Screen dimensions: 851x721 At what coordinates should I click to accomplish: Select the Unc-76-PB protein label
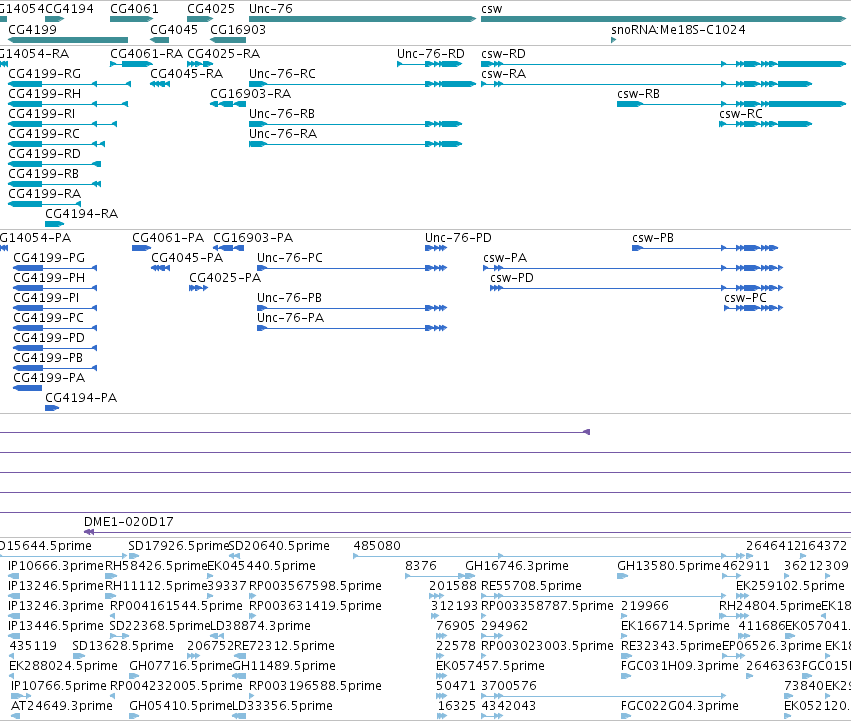pyautogui.click(x=289, y=298)
